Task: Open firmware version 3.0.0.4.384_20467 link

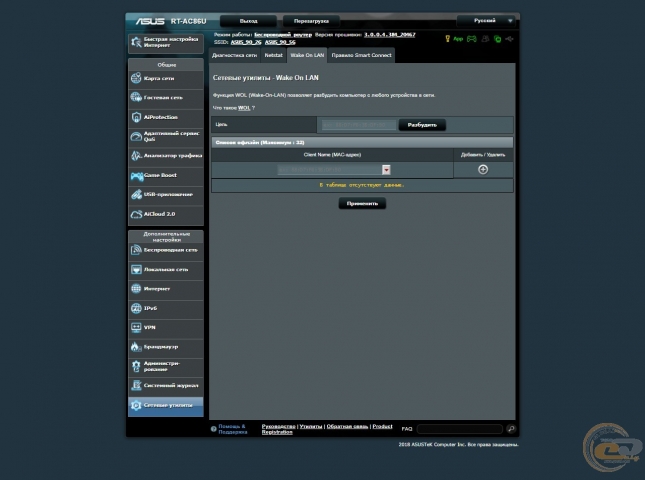Action: pyautogui.click(x=390, y=35)
